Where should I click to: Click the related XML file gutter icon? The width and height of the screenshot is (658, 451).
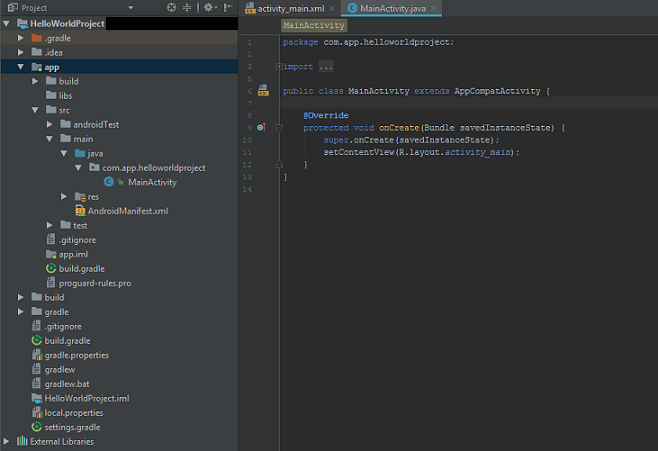[x=263, y=90]
